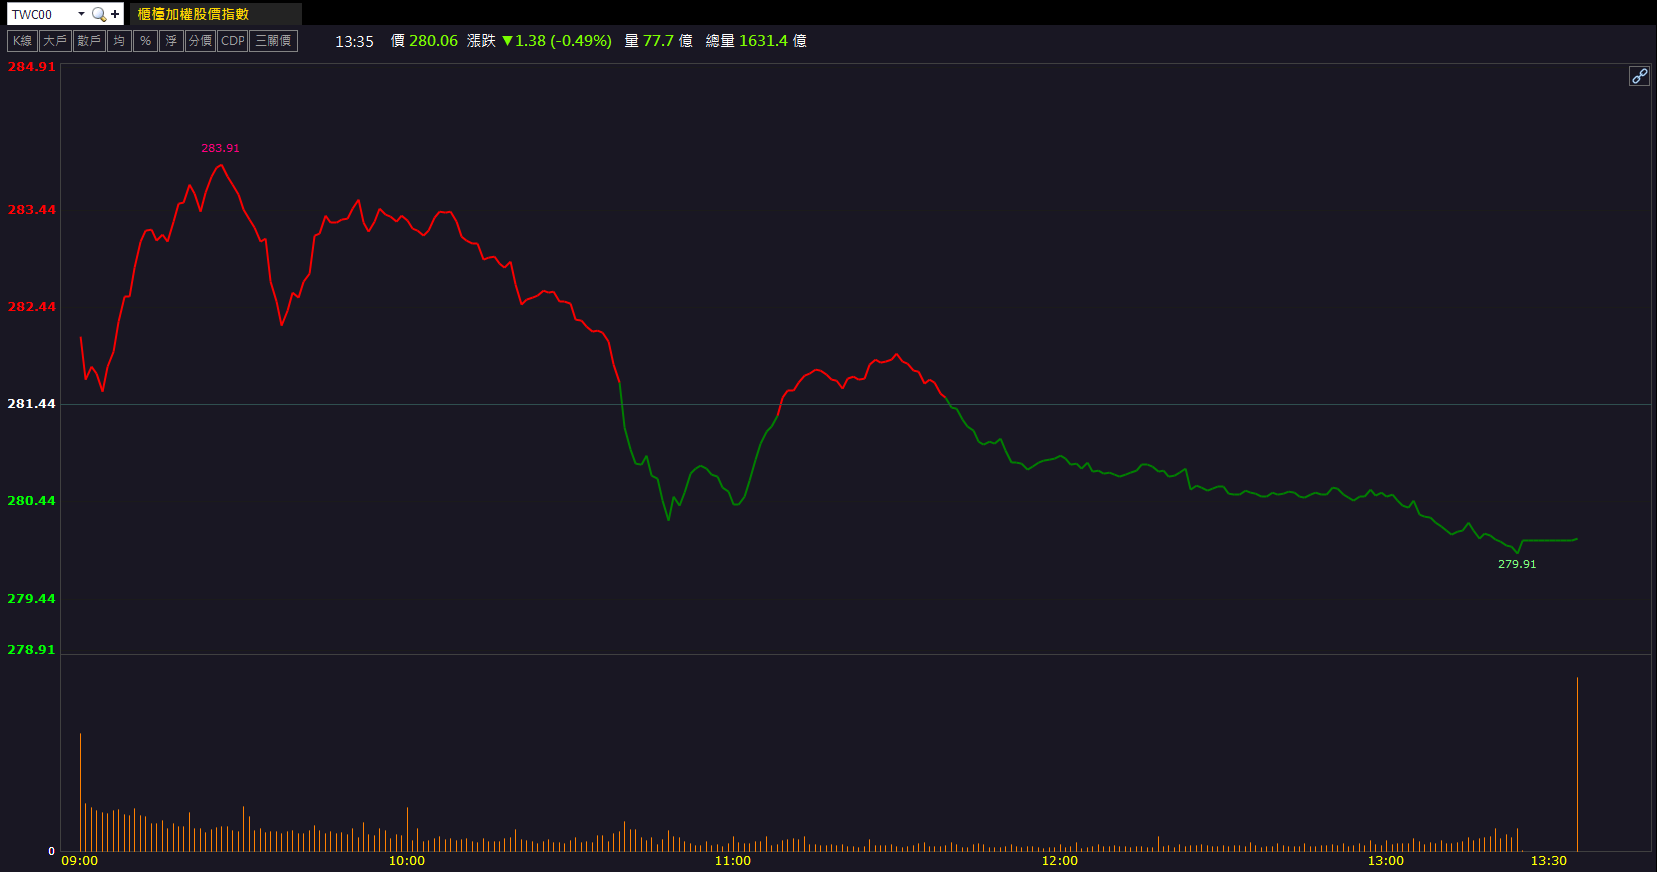The height and width of the screenshot is (872, 1657).
Task: Click the 10:00 time axis label
Action: 406,861
